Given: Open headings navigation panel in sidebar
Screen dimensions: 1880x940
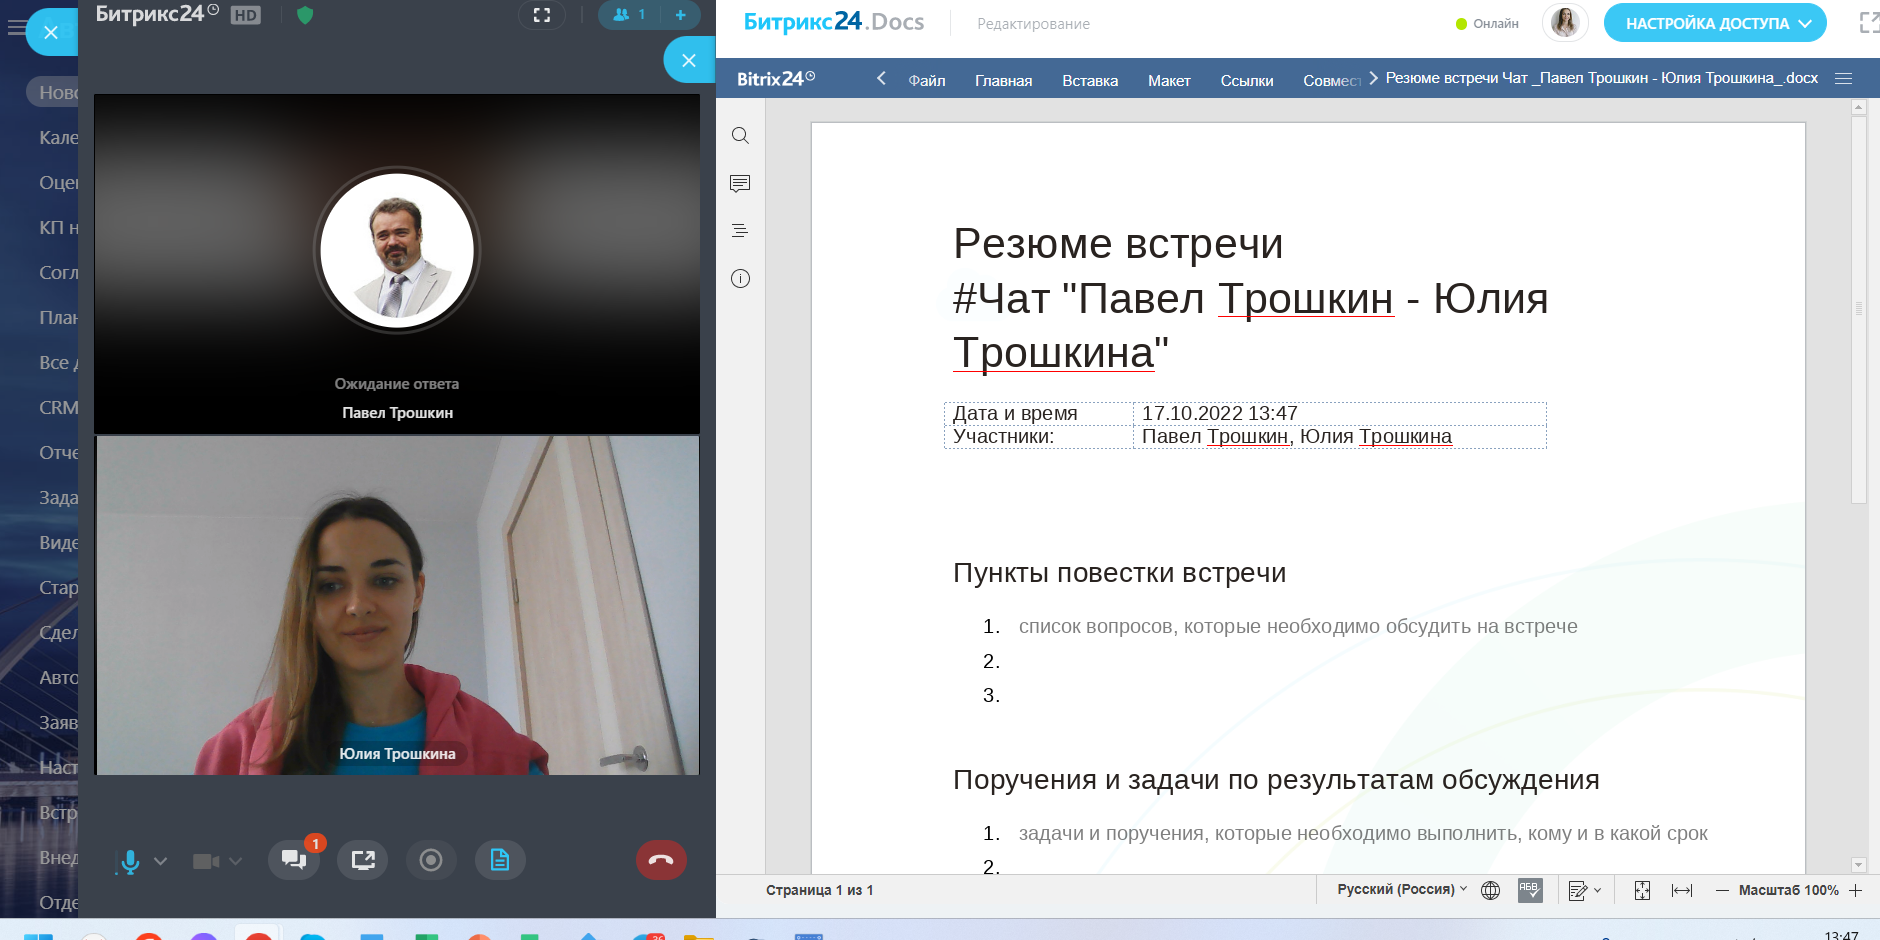Looking at the screenshot, I should [x=740, y=231].
